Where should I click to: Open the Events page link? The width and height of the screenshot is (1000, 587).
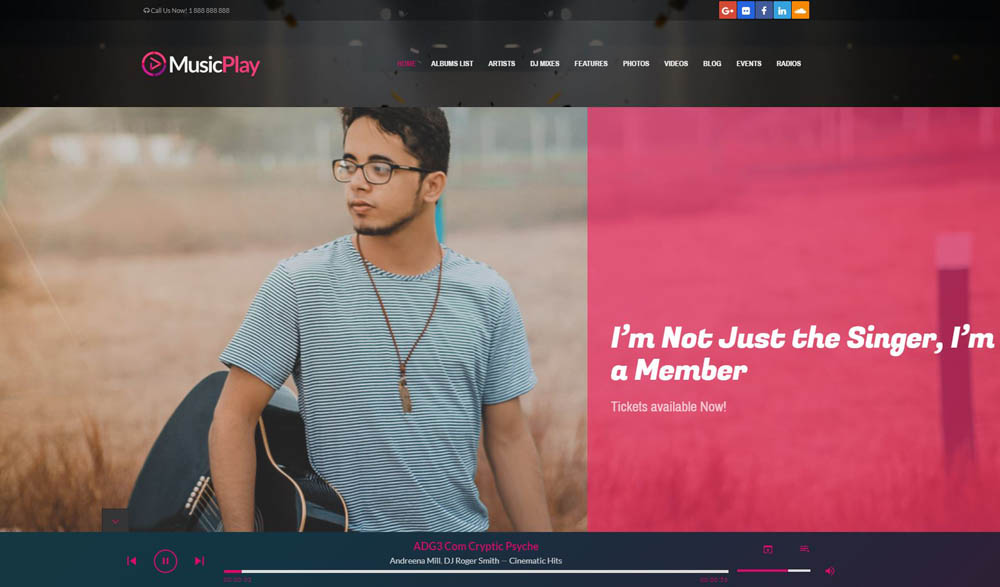pos(749,64)
